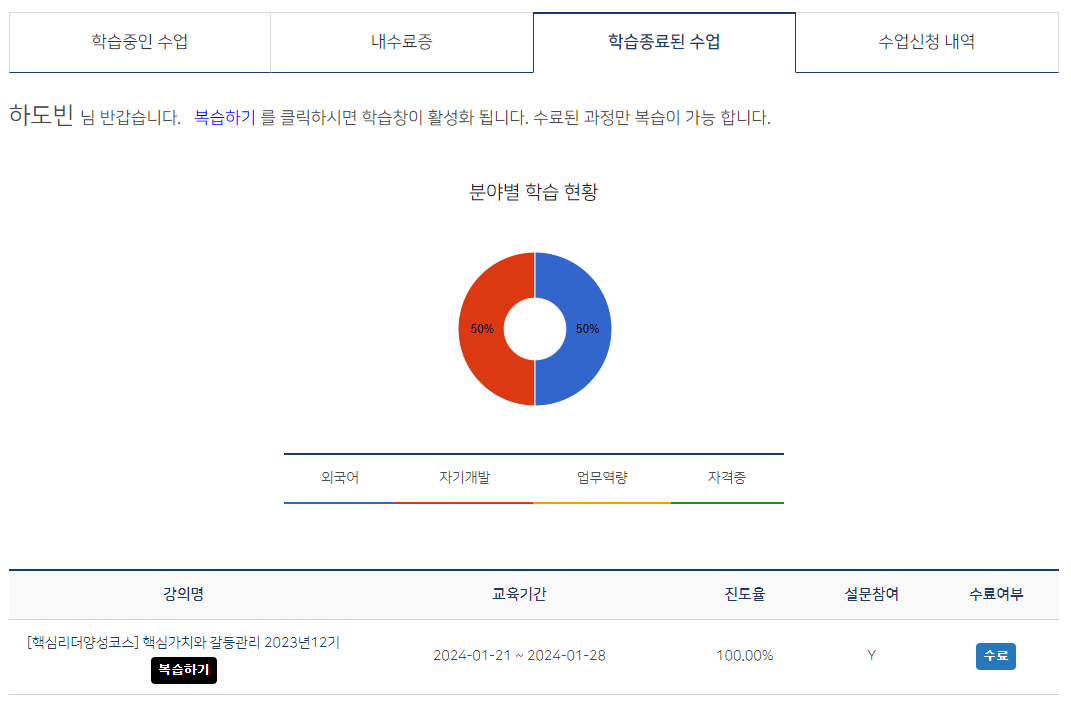The width and height of the screenshot is (1071, 709).
Task: Open the 수업신청 내역 tab
Action: click(x=927, y=42)
